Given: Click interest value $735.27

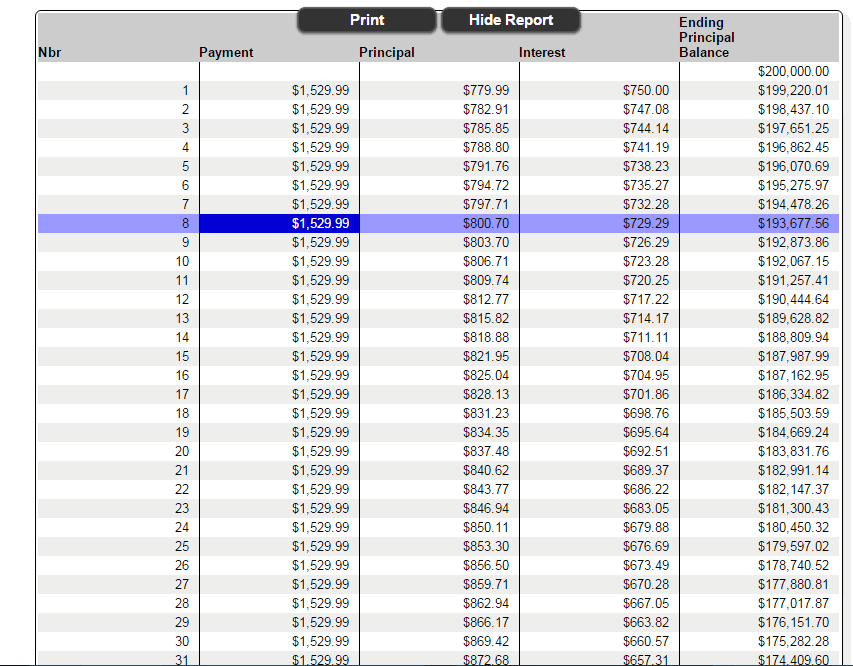Looking at the screenshot, I should pyautogui.click(x=646, y=186).
